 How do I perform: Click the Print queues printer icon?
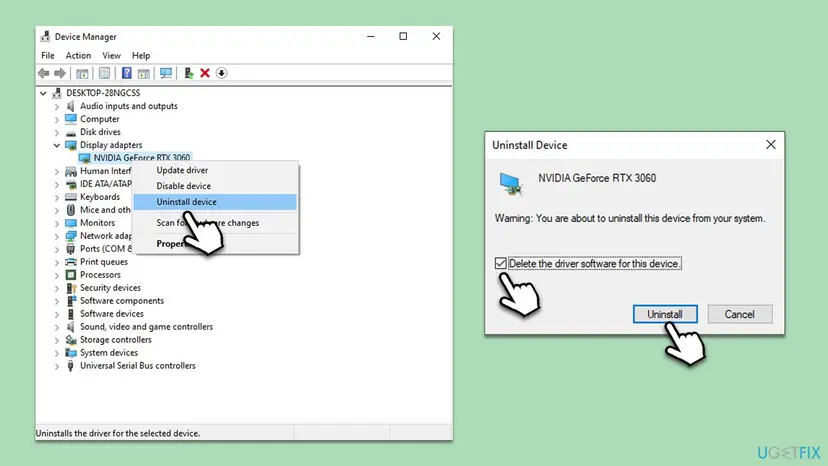[x=71, y=262]
